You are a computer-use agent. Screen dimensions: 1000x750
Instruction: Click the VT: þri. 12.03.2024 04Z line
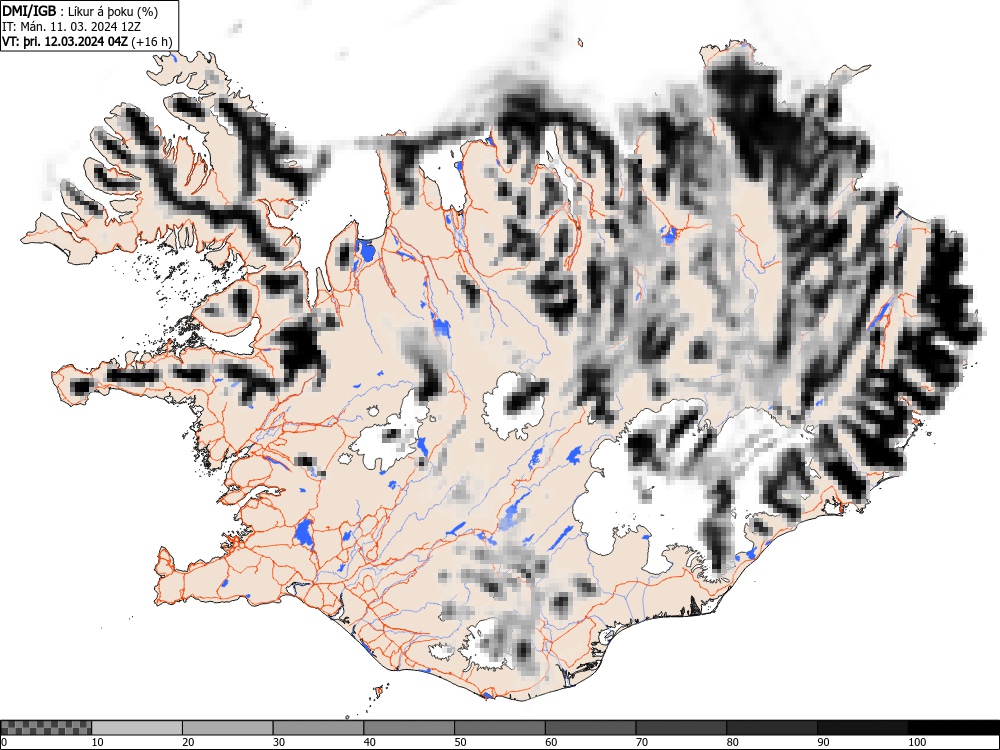65,41
